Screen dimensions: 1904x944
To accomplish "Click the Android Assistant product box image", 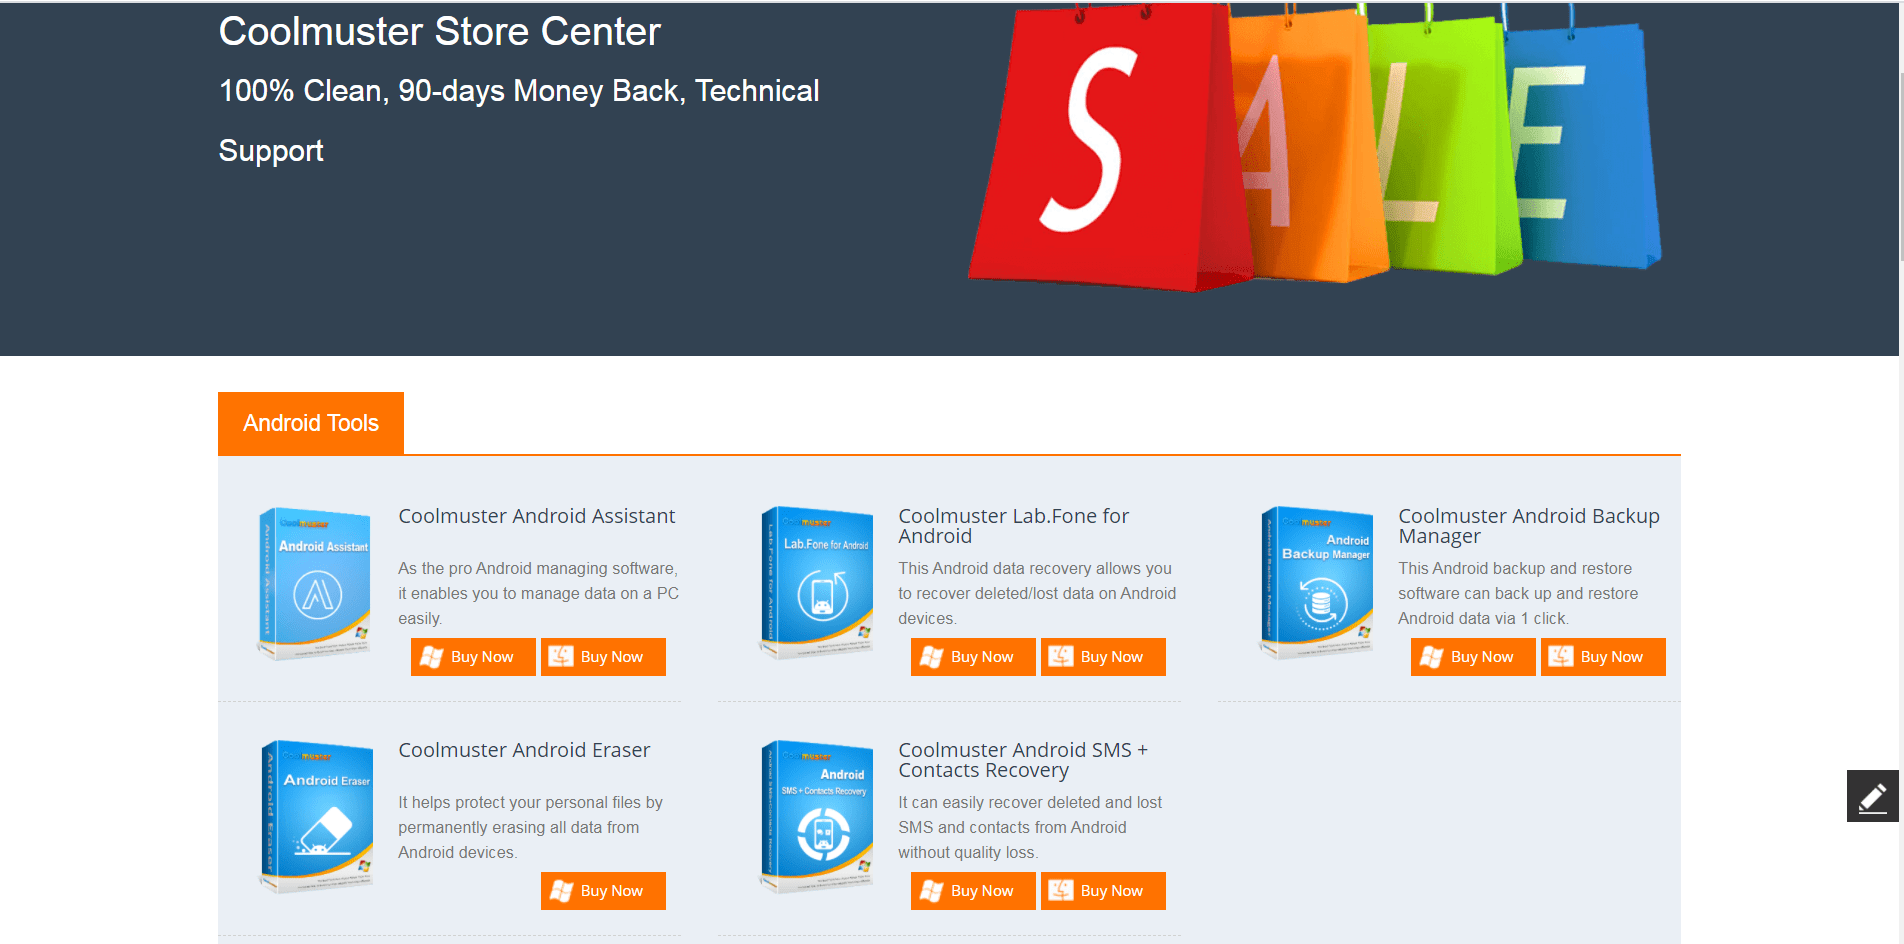I will click(315, 583).
